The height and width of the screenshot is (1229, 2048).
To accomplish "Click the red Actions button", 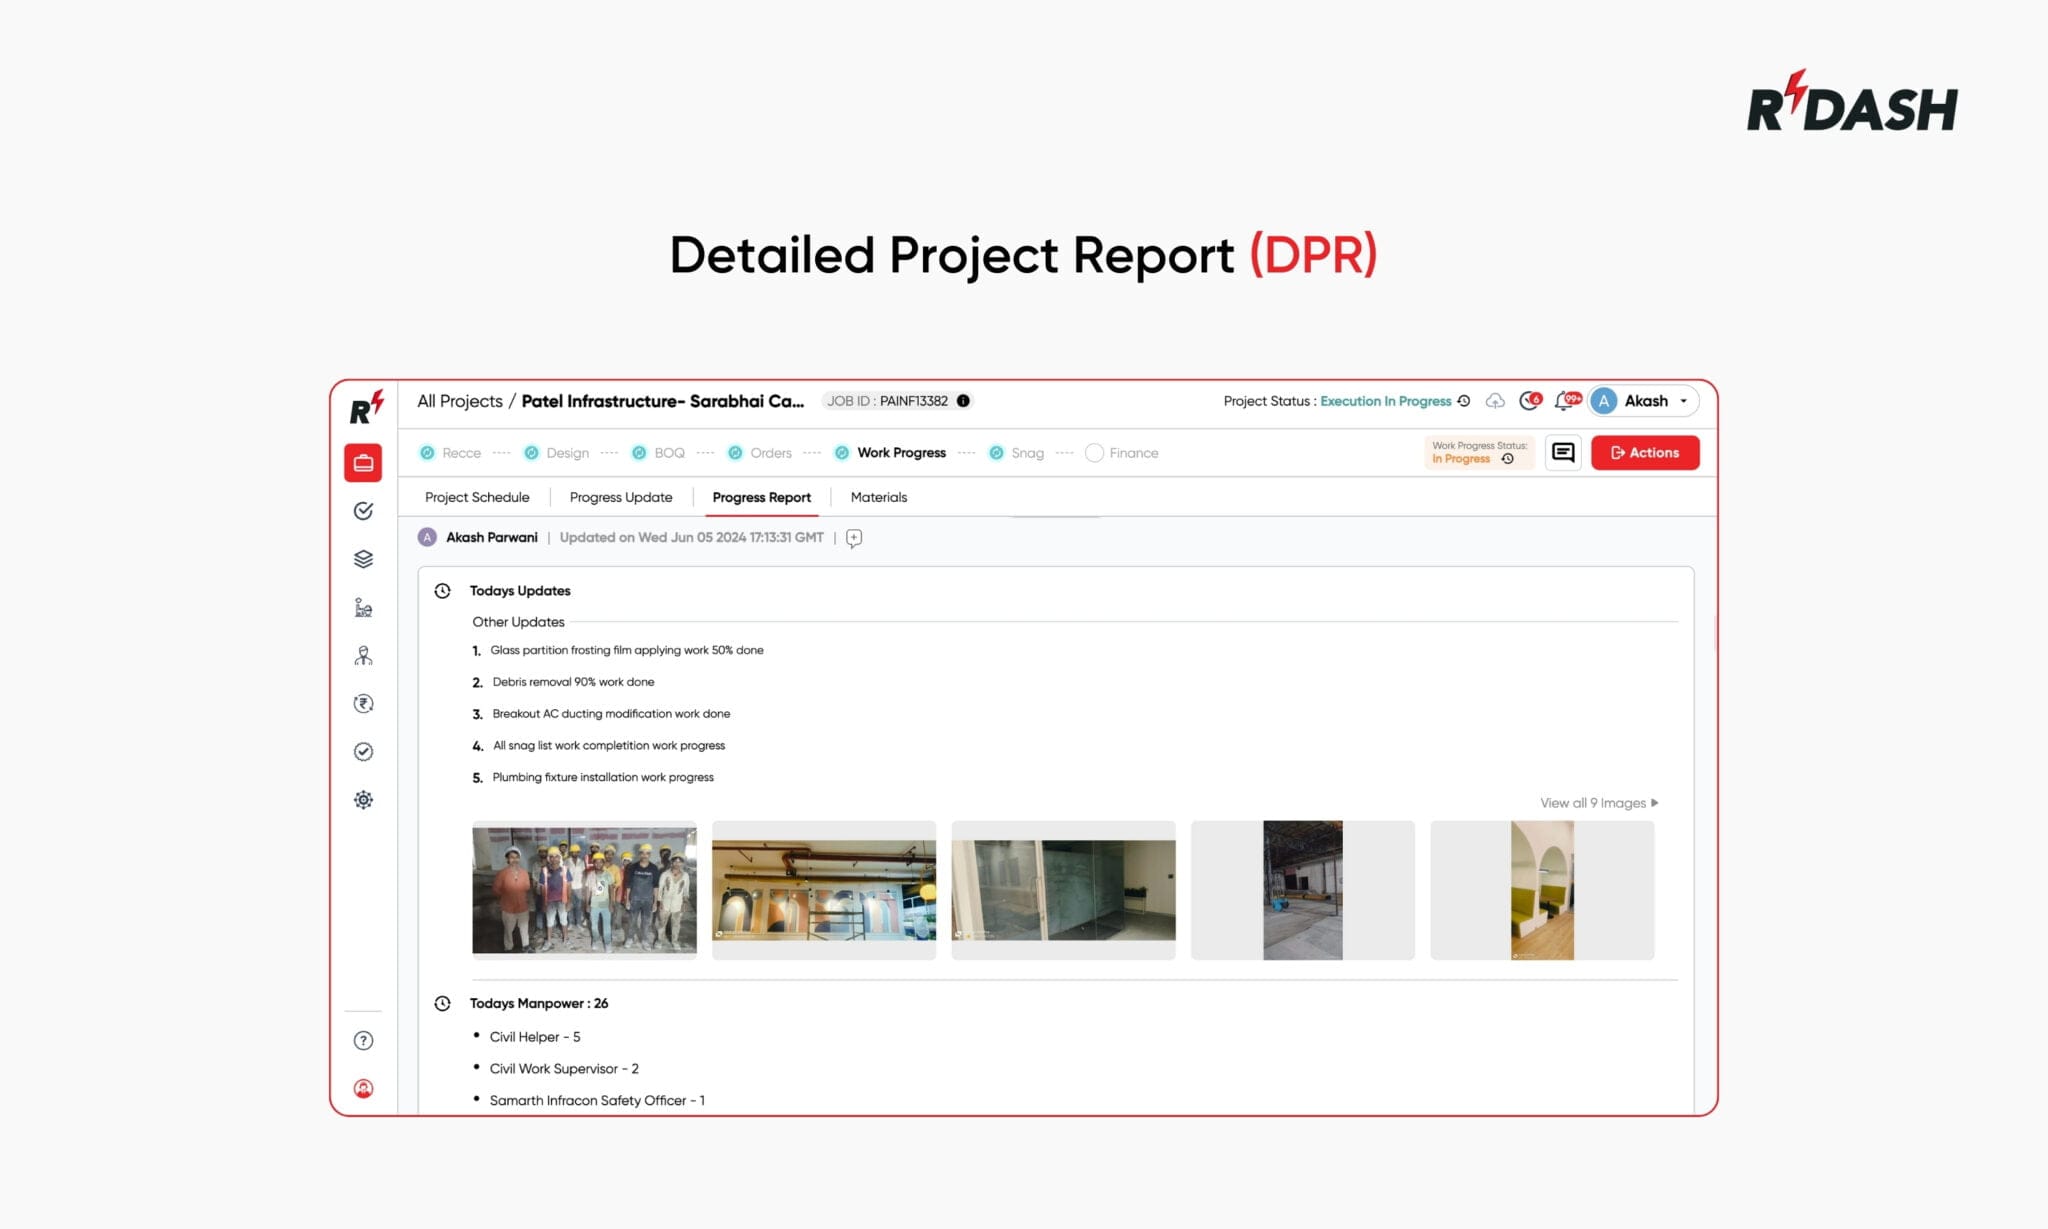I will pos(1644,452).
